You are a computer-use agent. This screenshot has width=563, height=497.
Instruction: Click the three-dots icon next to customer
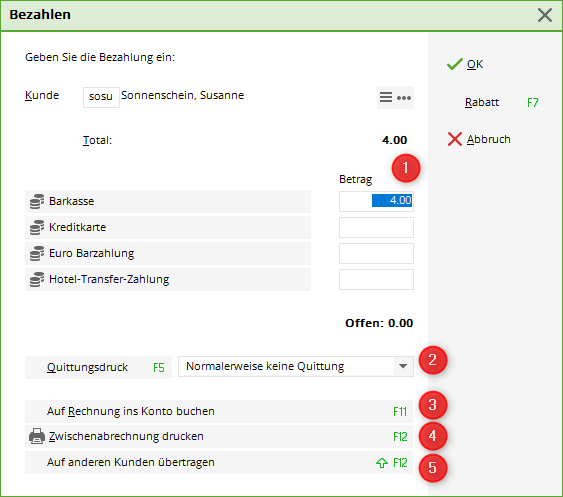(404, 98)
